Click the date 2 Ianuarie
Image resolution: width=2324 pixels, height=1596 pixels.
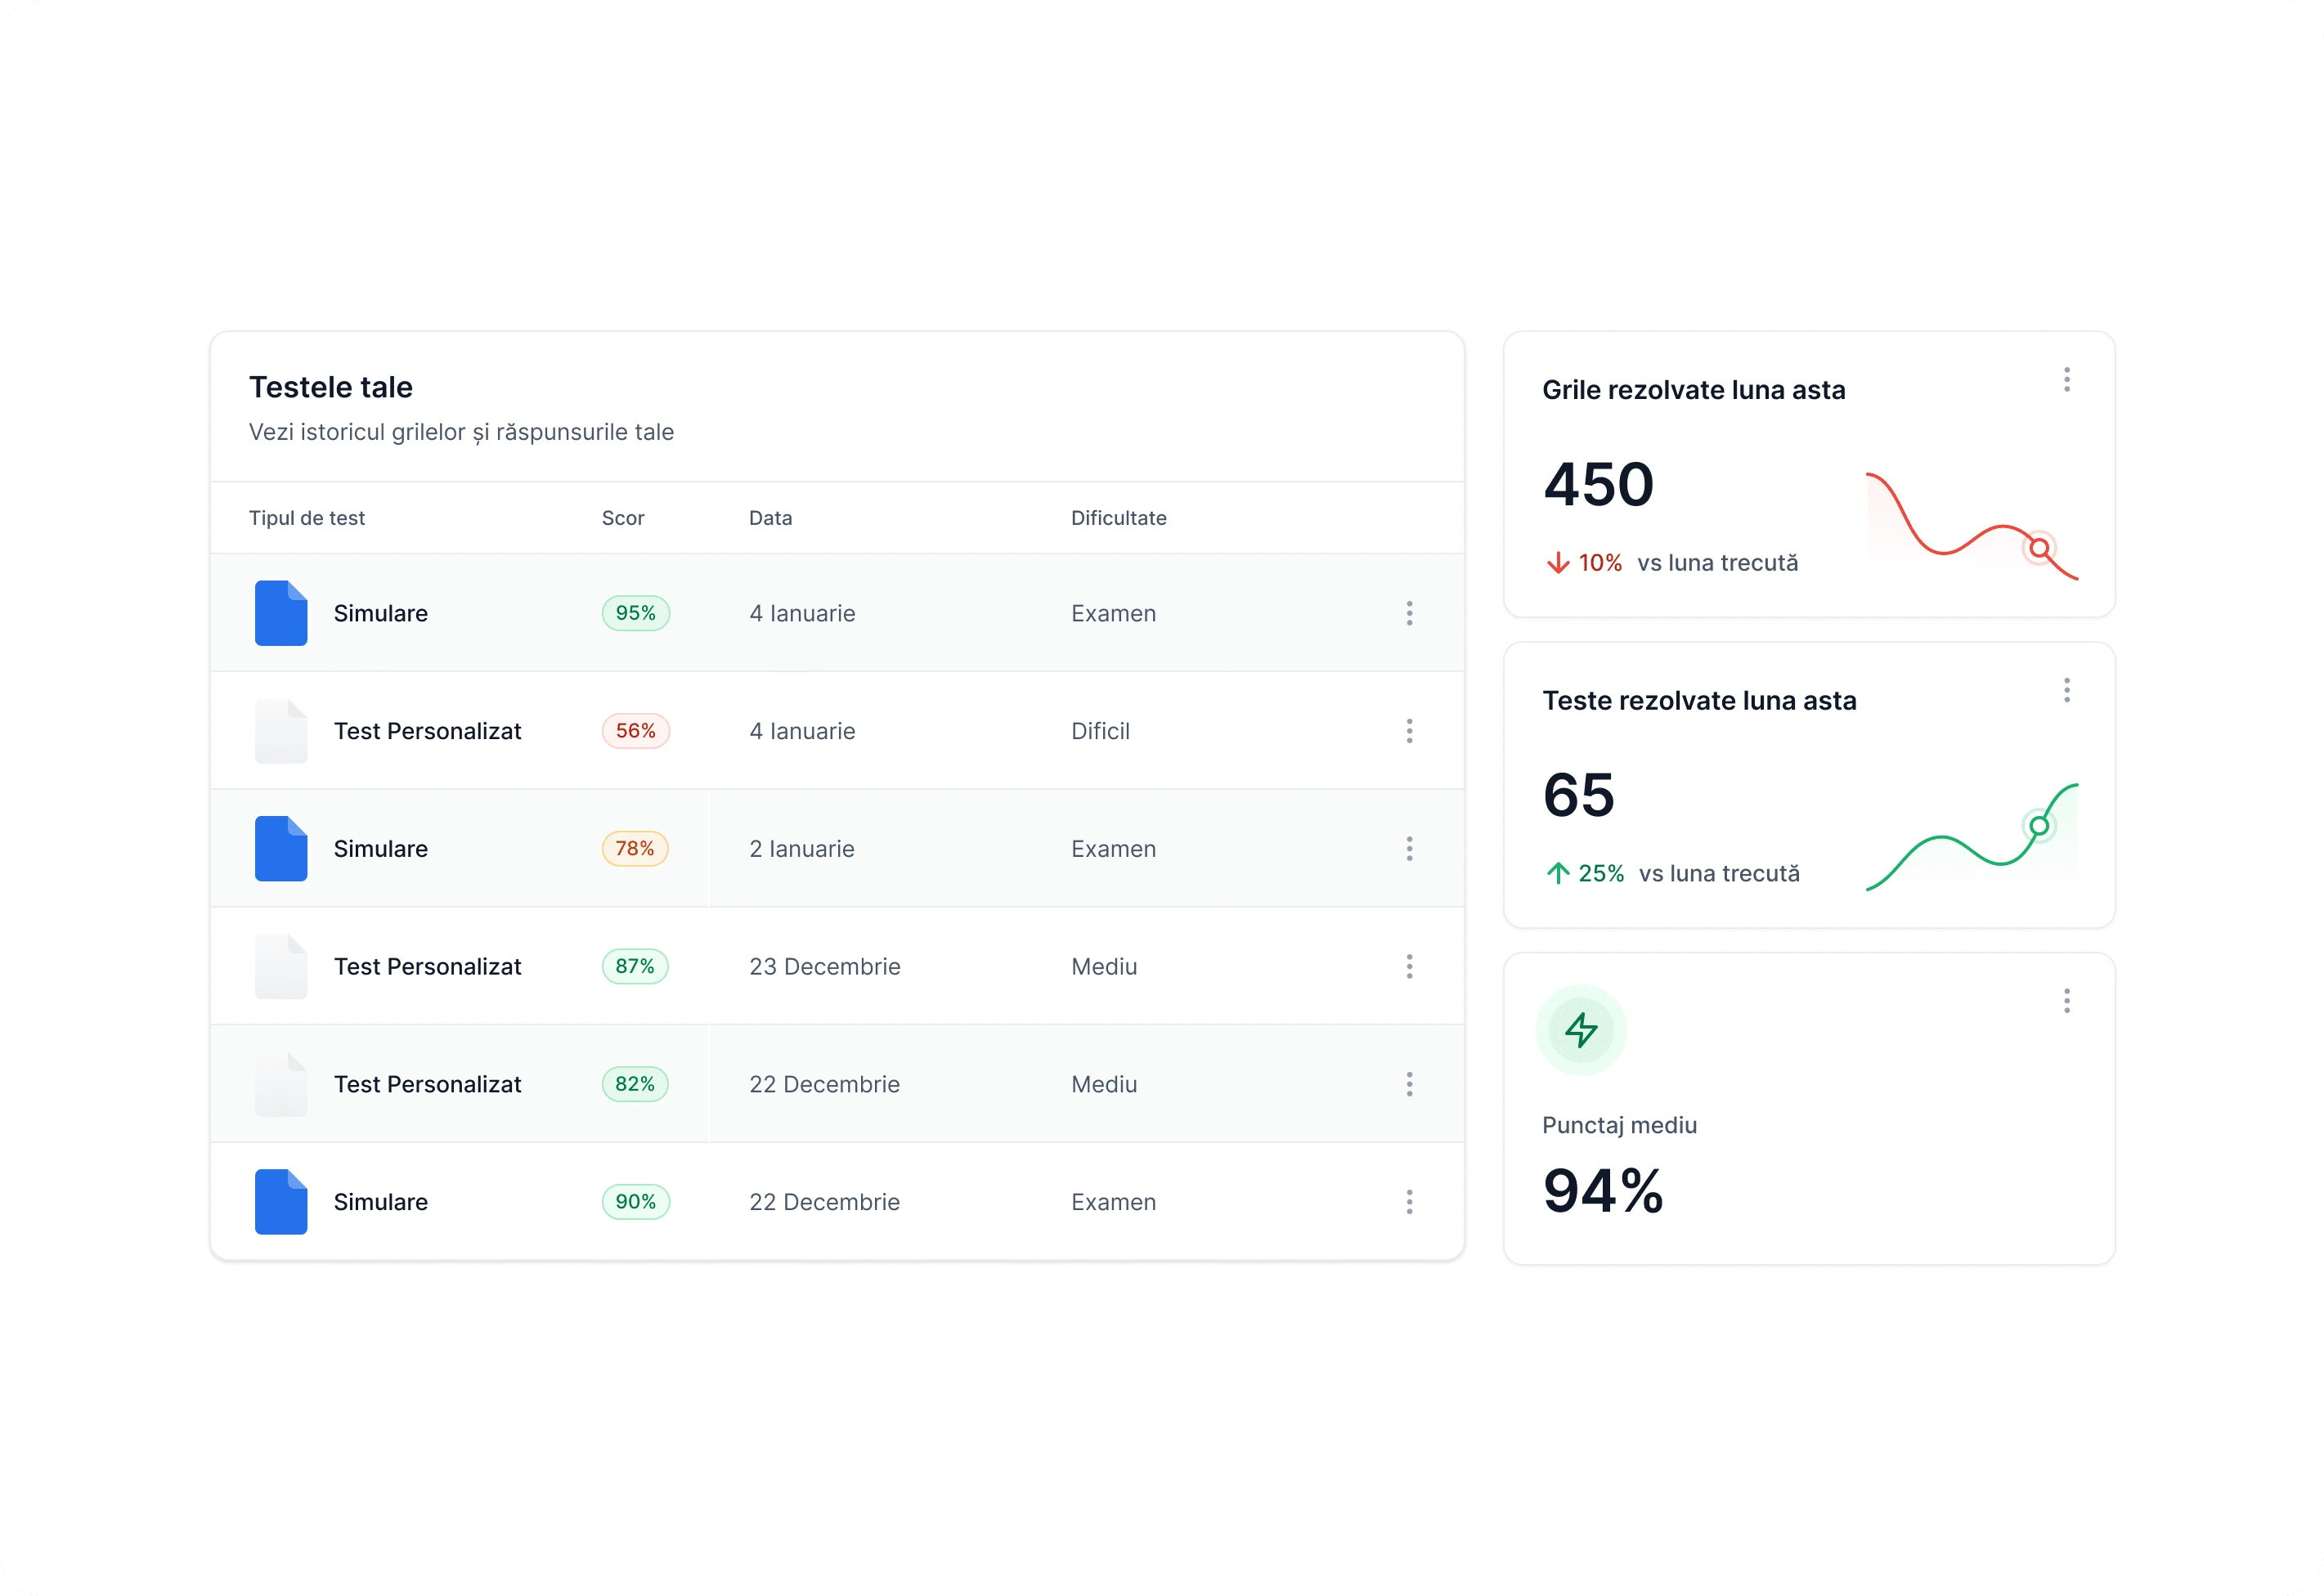802,849
